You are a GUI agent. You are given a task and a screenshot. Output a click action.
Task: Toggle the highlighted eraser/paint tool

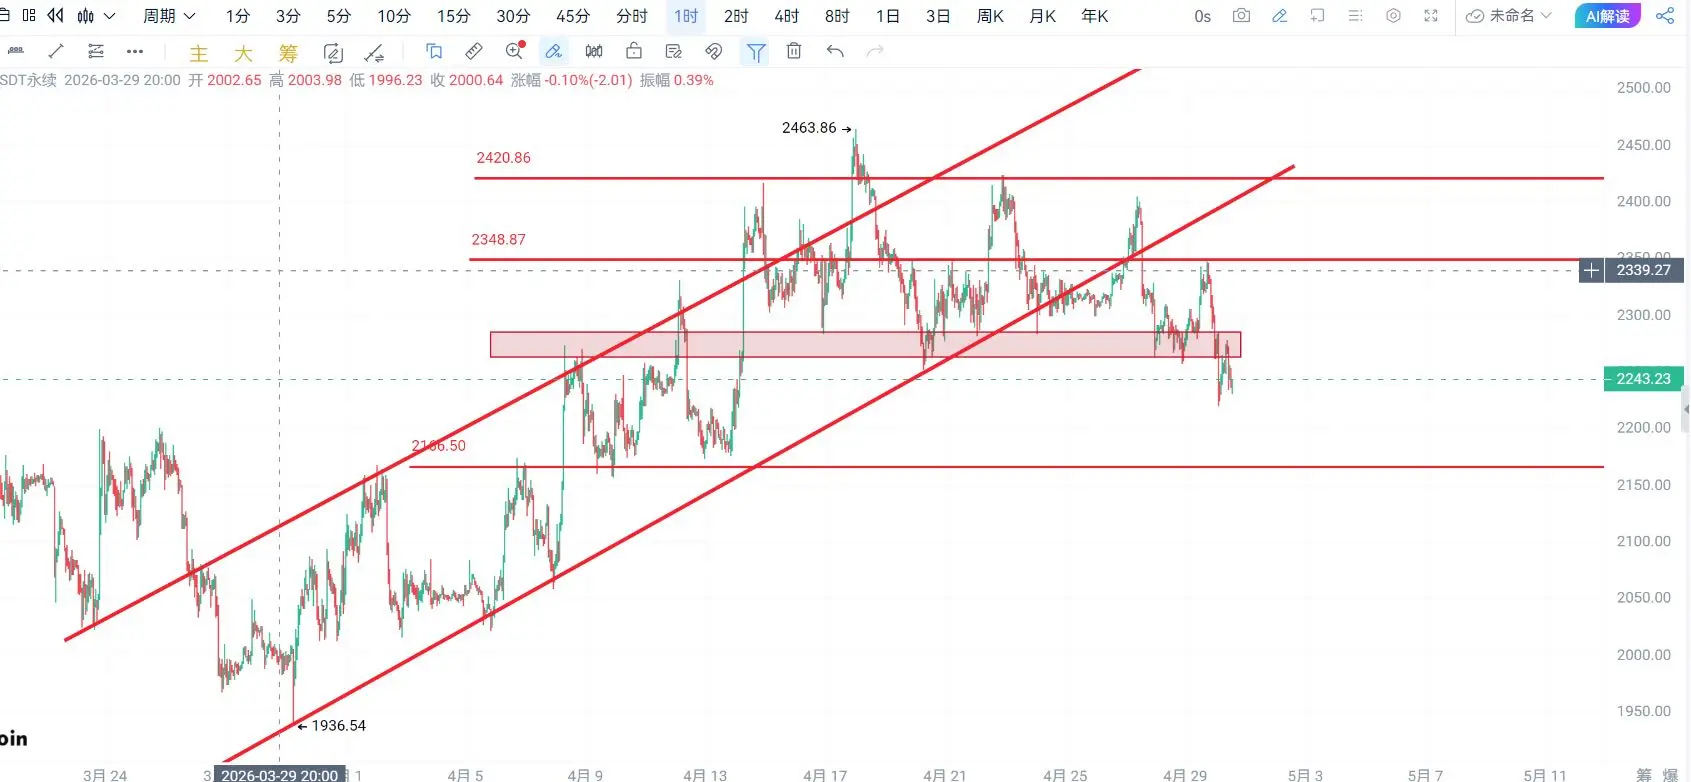pos(553,51)
